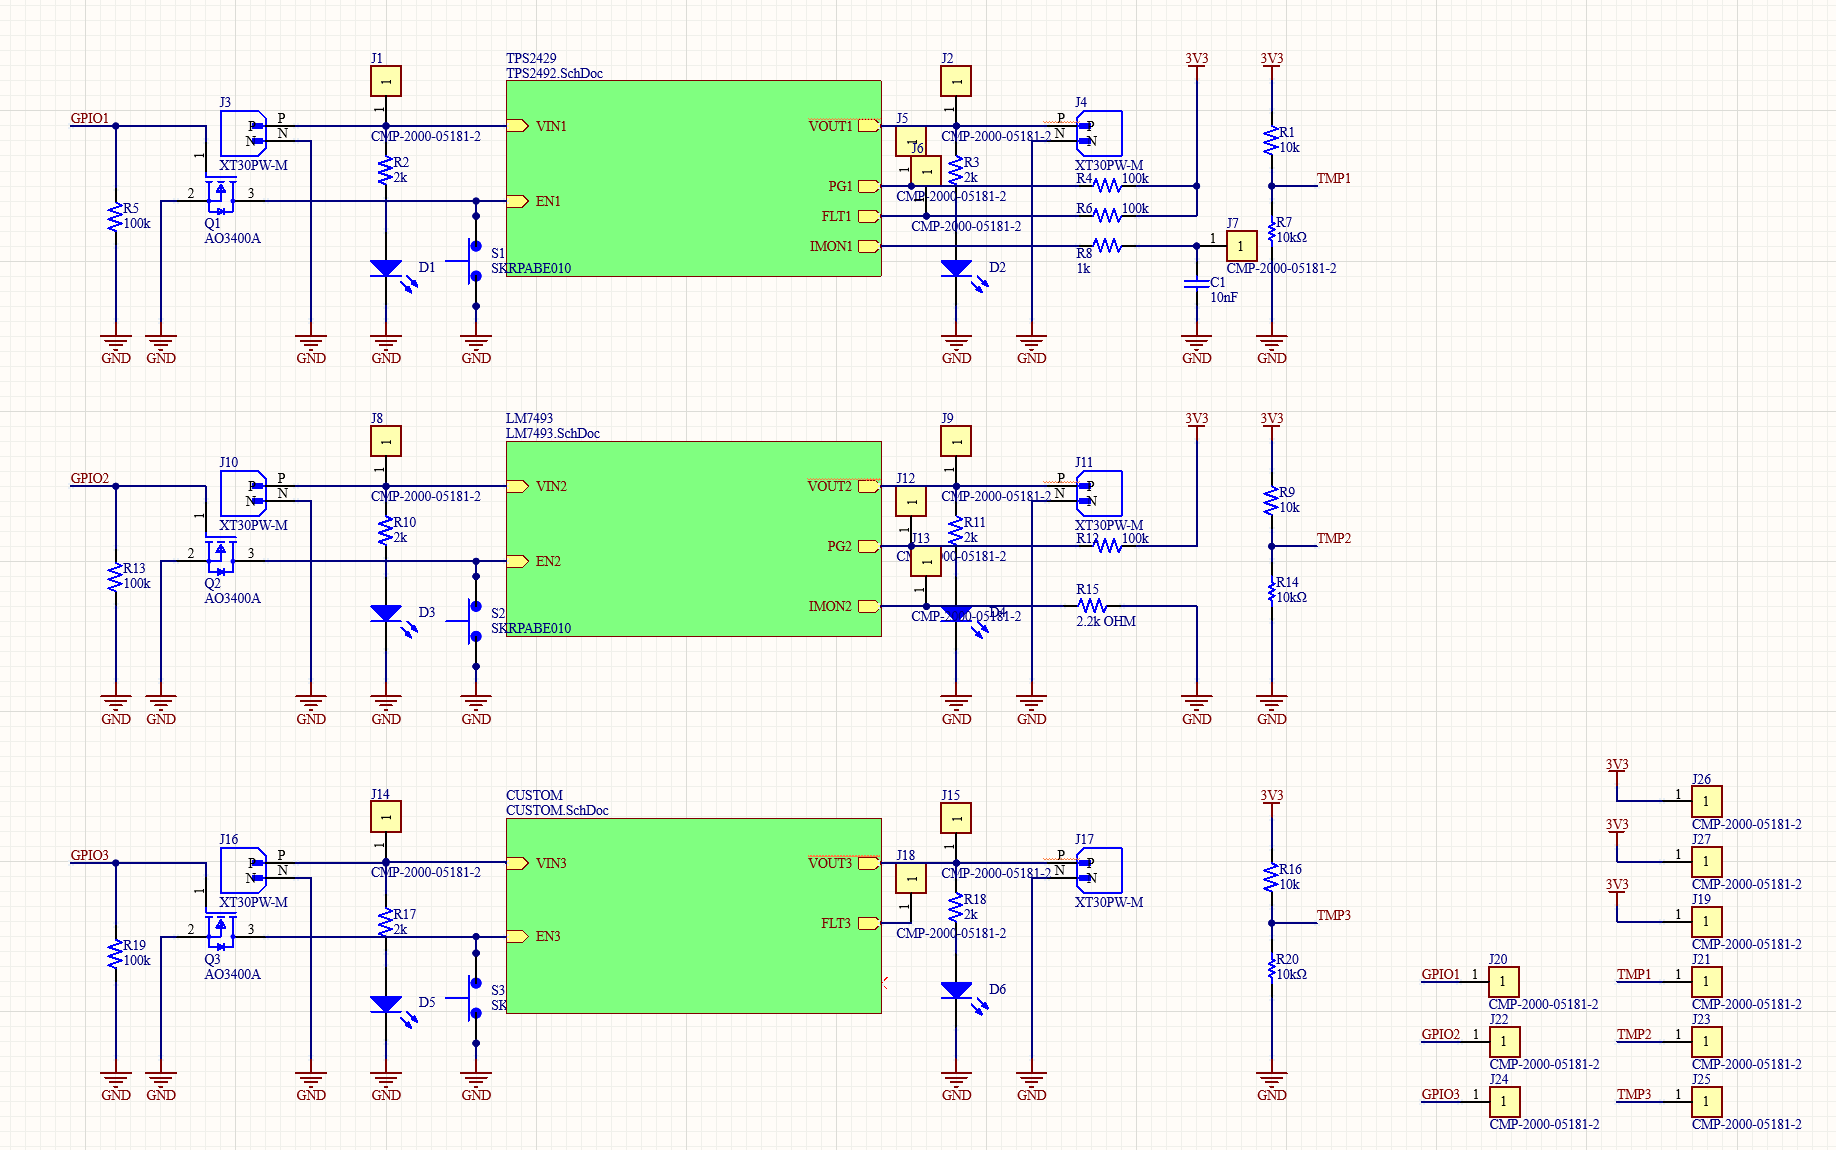
Task: Select the J5 test point pad
Action: coord(910,141)
